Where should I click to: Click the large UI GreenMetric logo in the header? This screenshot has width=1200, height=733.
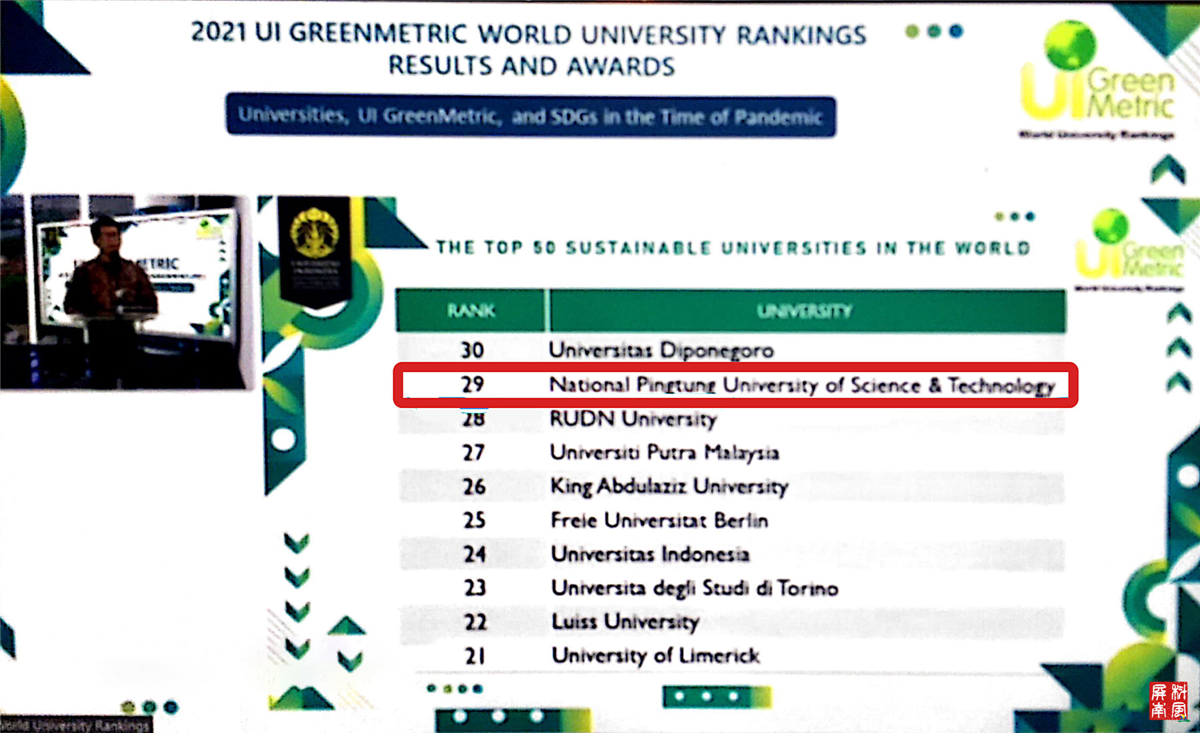[x=1096, y=82]
